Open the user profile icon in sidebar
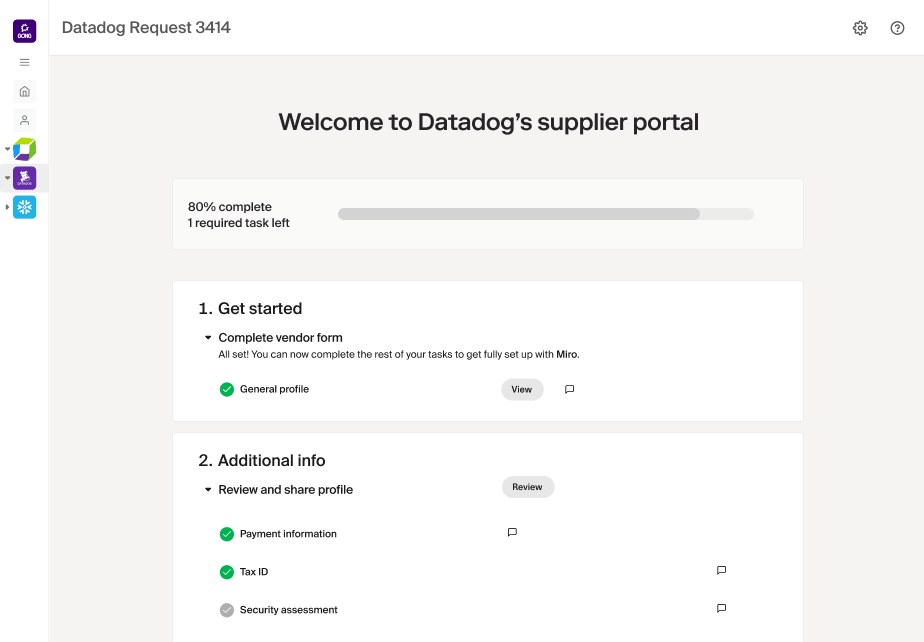924x642 pixels. tap(25, 120)
